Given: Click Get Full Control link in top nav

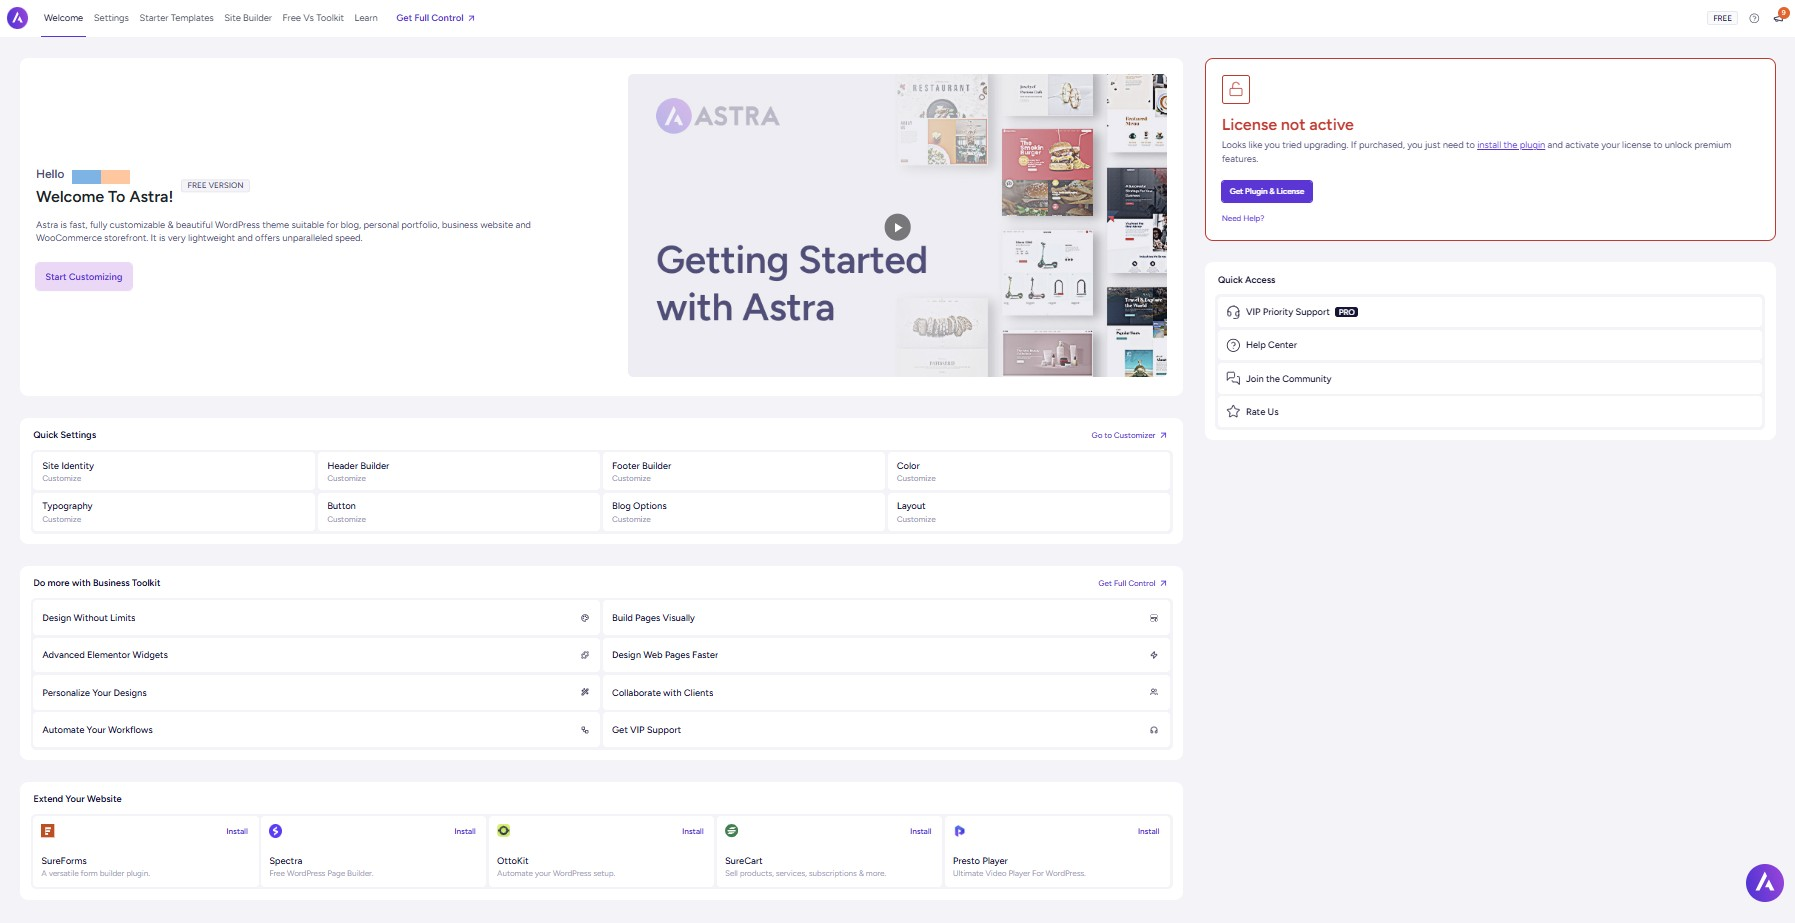Looking at the screenshot, I should [x=436, y=18].
